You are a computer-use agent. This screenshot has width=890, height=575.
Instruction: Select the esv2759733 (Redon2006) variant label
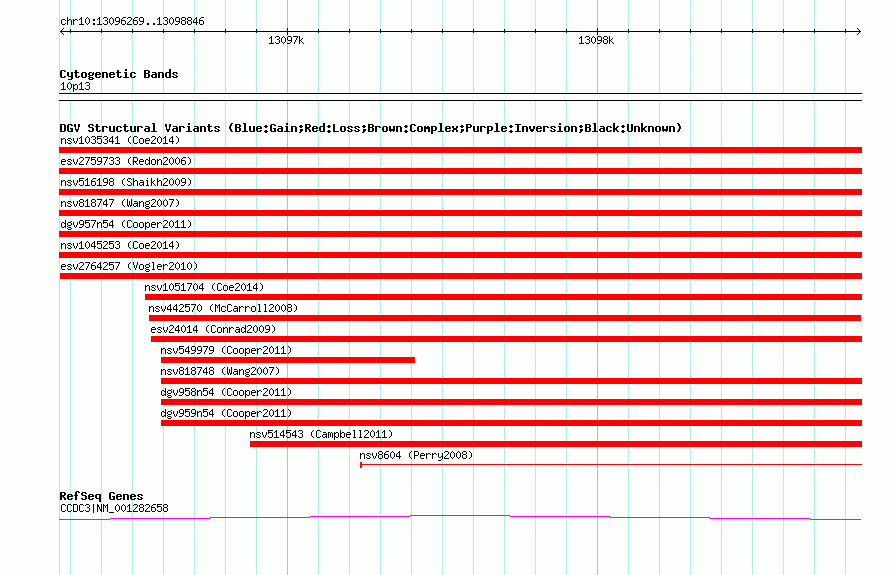click(126, 161)
